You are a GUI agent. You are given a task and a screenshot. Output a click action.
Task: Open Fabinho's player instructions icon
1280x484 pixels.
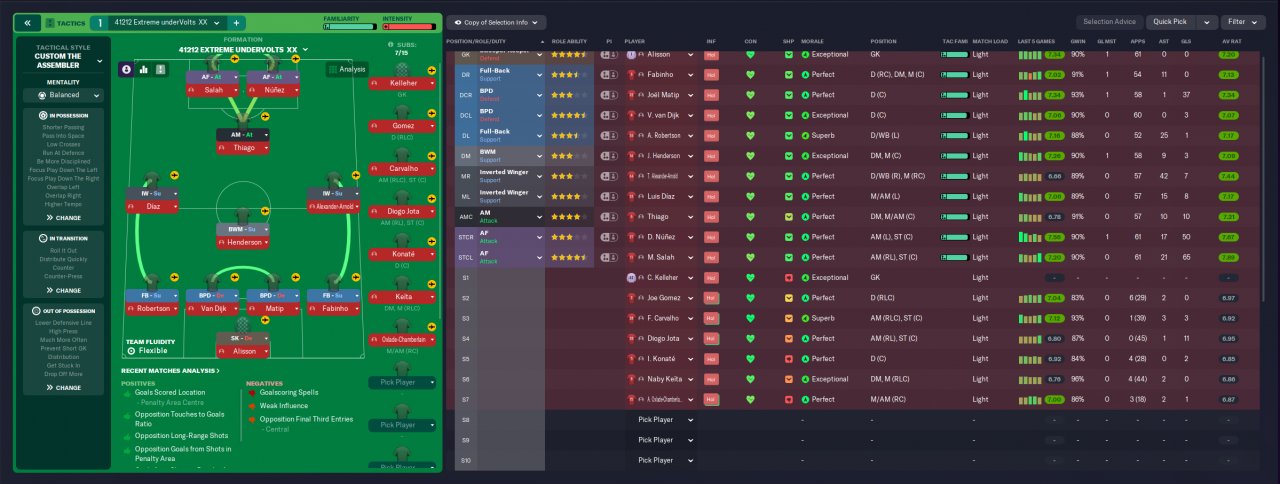(x=608, y=74)
